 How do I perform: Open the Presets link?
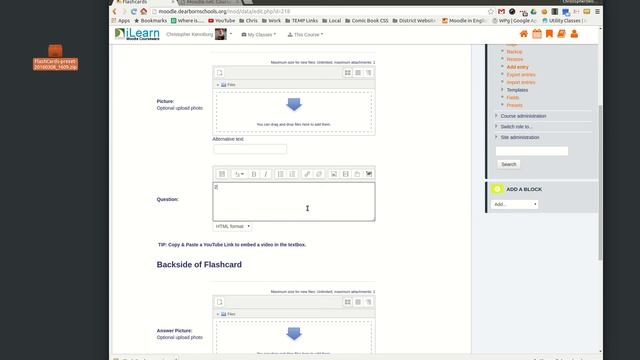pyautogui.click(x=514, y=105)
